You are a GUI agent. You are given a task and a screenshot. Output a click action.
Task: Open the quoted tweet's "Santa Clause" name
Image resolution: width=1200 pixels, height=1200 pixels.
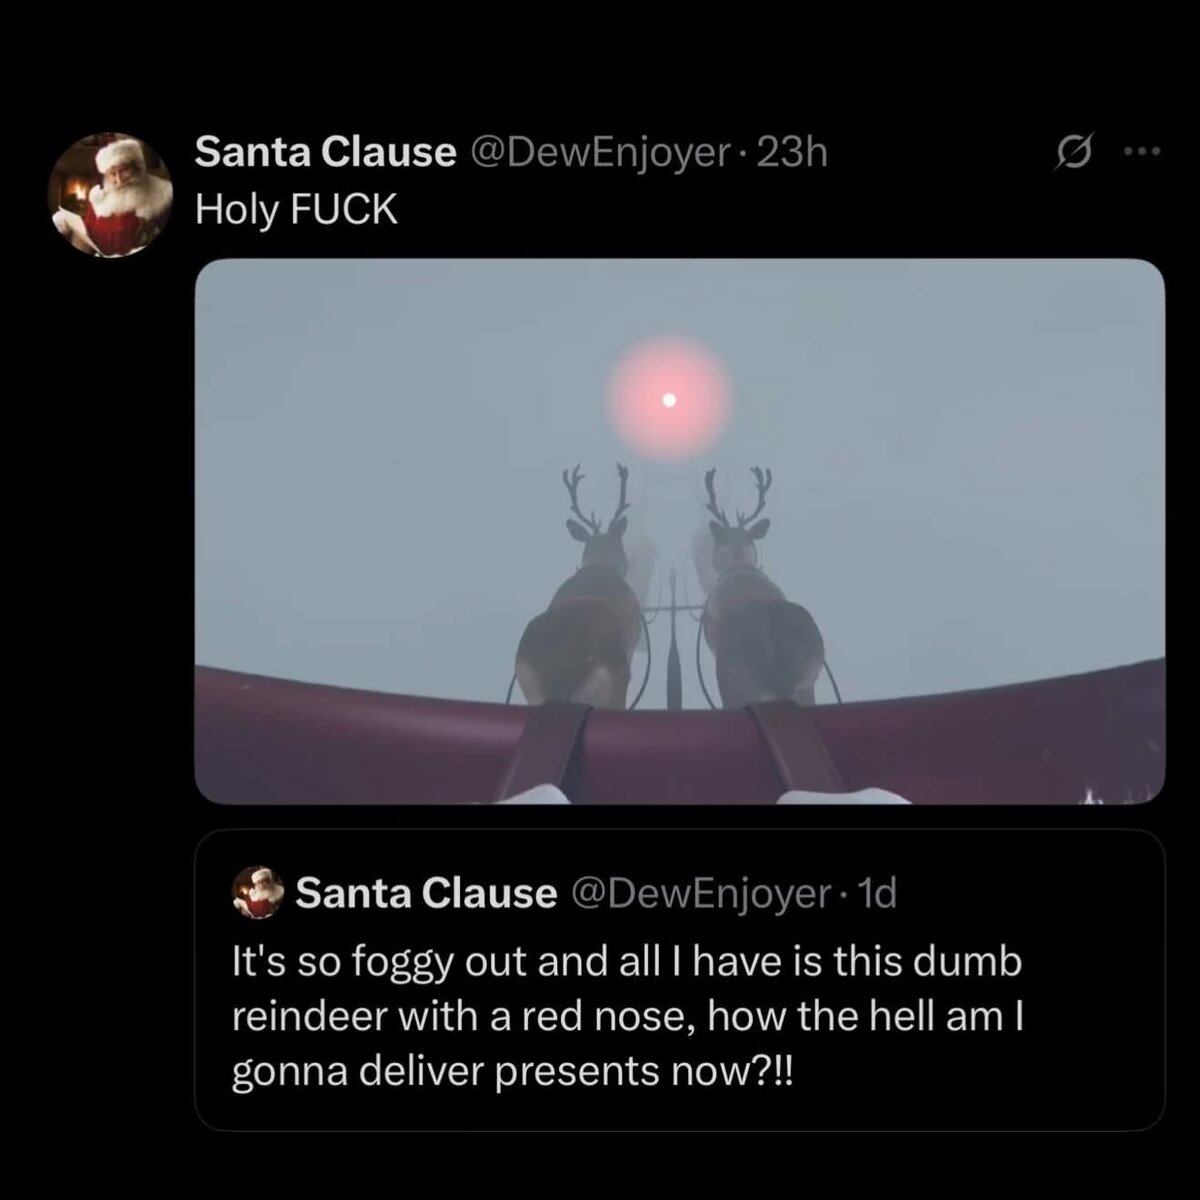click(426, 893)
